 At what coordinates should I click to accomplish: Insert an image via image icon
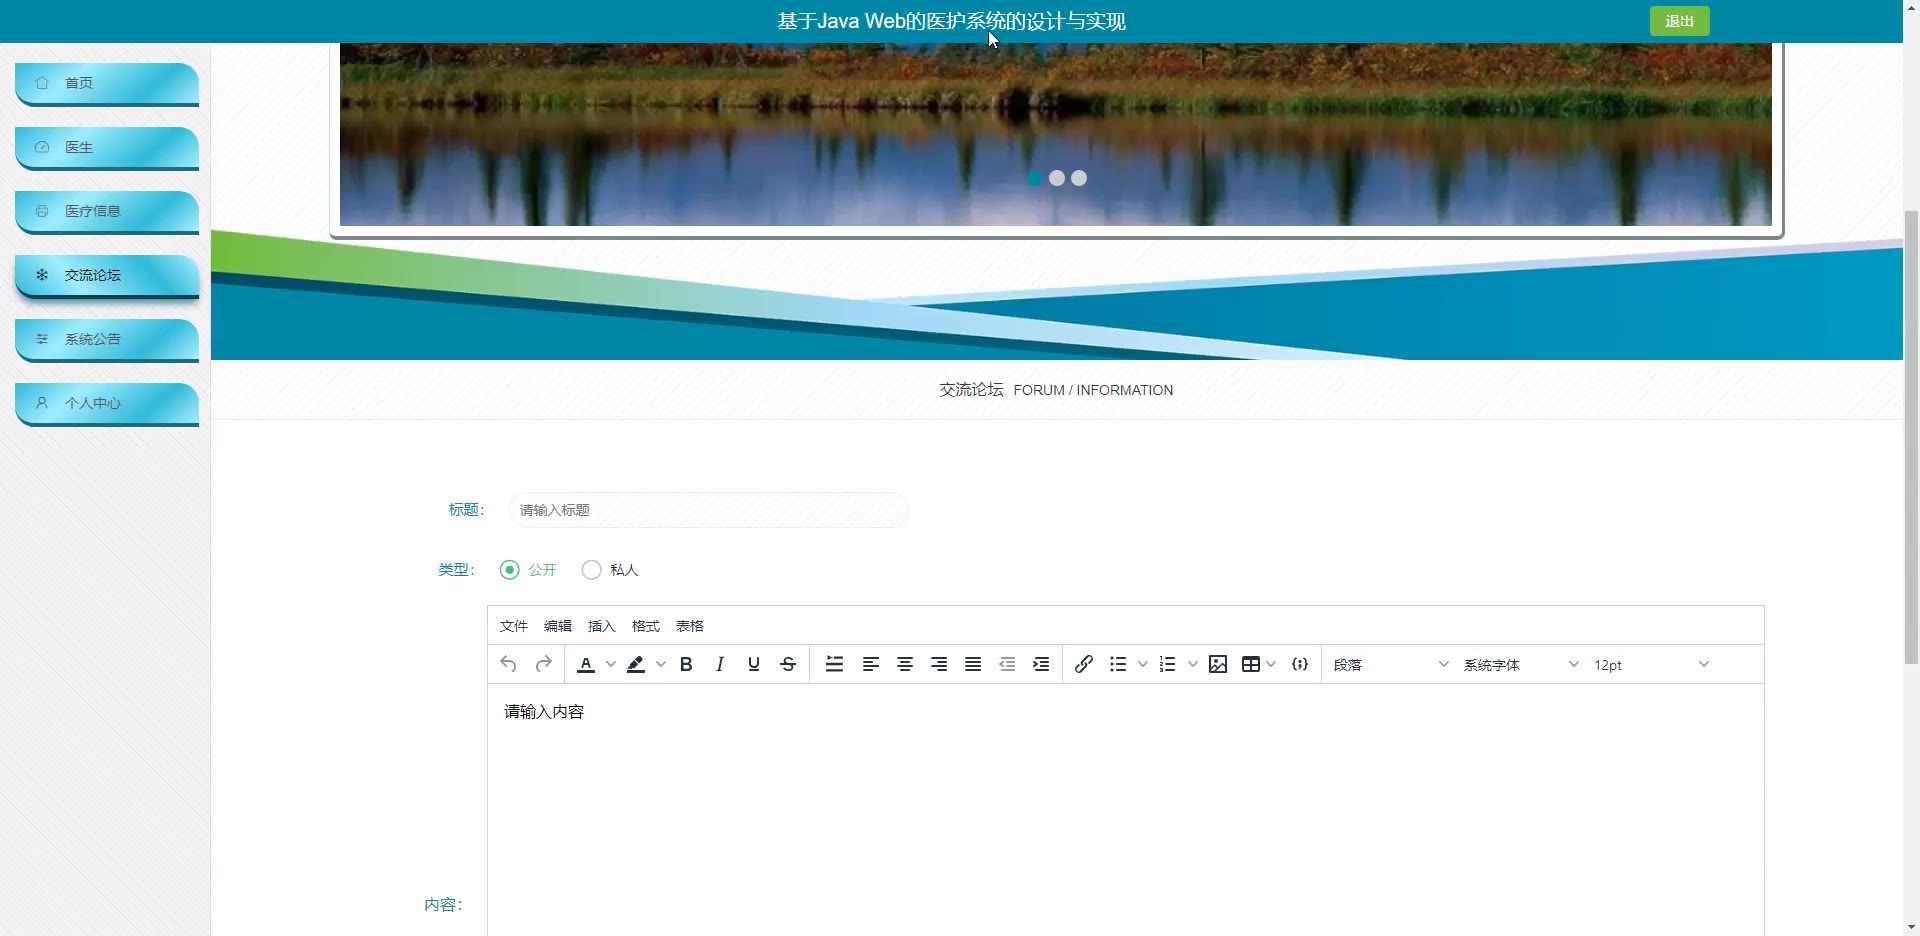(x=1218, y=664)
